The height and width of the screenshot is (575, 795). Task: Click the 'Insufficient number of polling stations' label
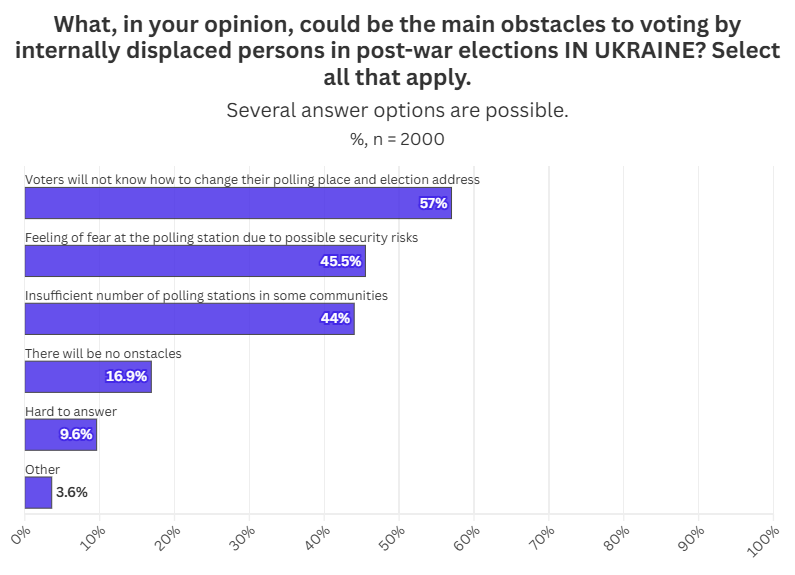click(x=206, y=296)
